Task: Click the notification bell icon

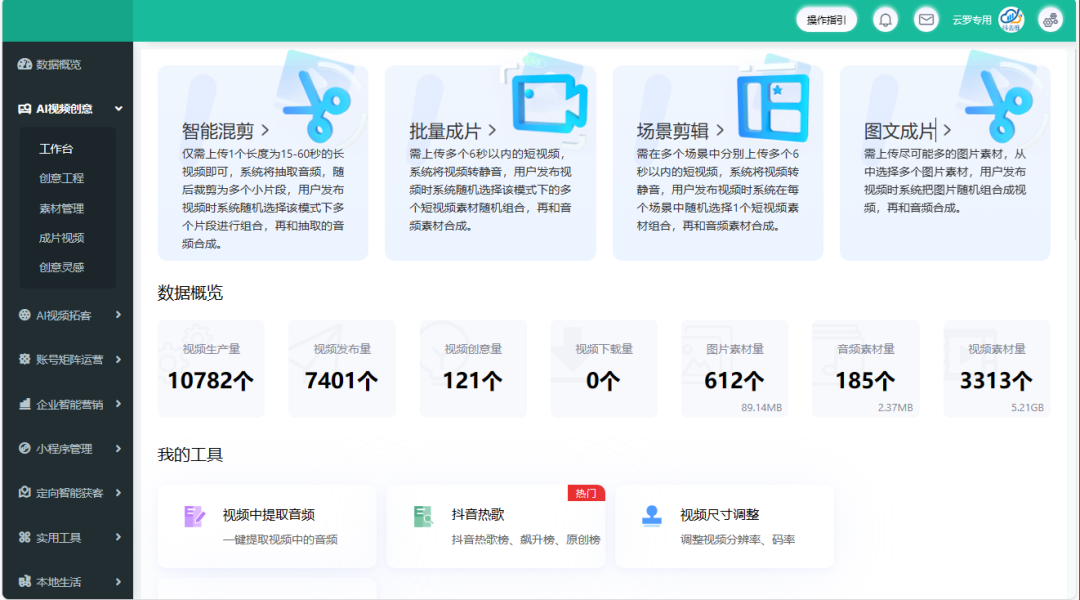Action: click(885, 20)
